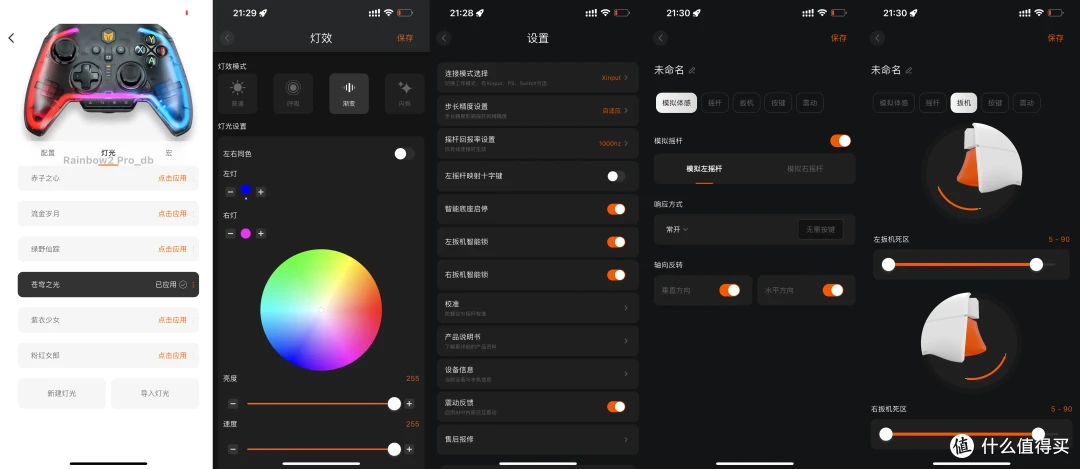Open 摇杆回报率设置 1000hz row

pyautogui.click(x=538, y=143)
